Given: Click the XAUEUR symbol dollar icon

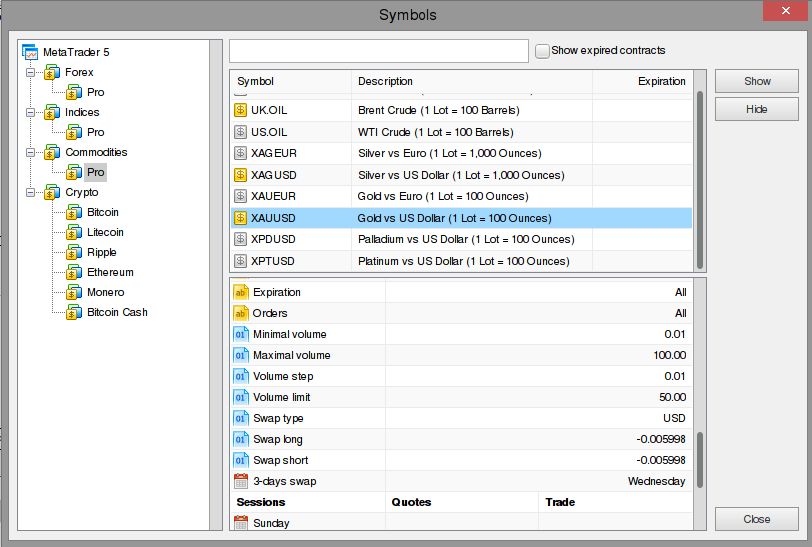Looking at the screenshot, I should (x=240, y=196).
